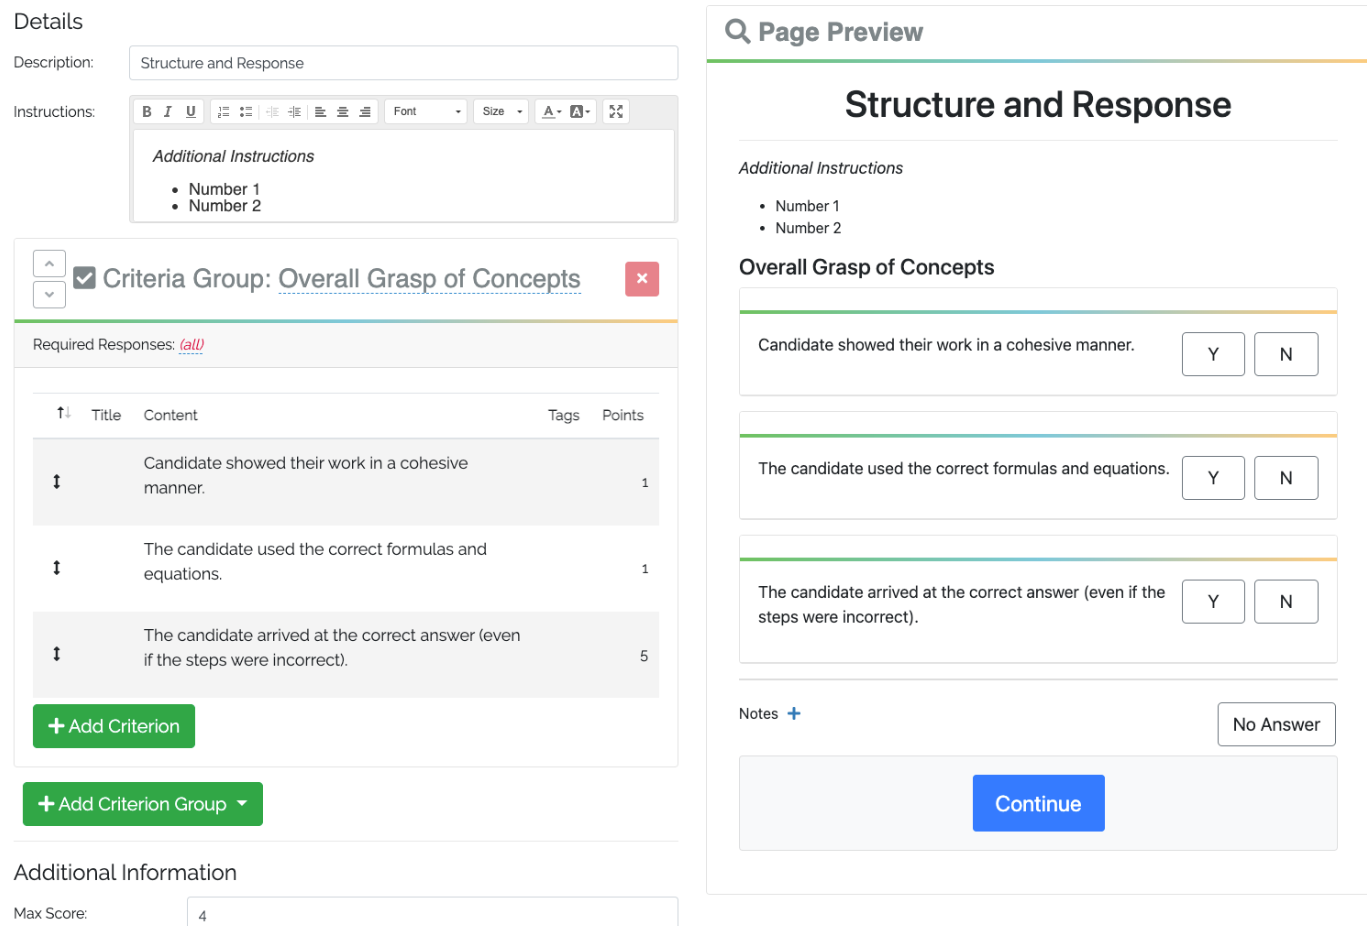The height and width of the screenshot is (926, 1367).
Task: Move criteria group down
Action: click(49, 295)
